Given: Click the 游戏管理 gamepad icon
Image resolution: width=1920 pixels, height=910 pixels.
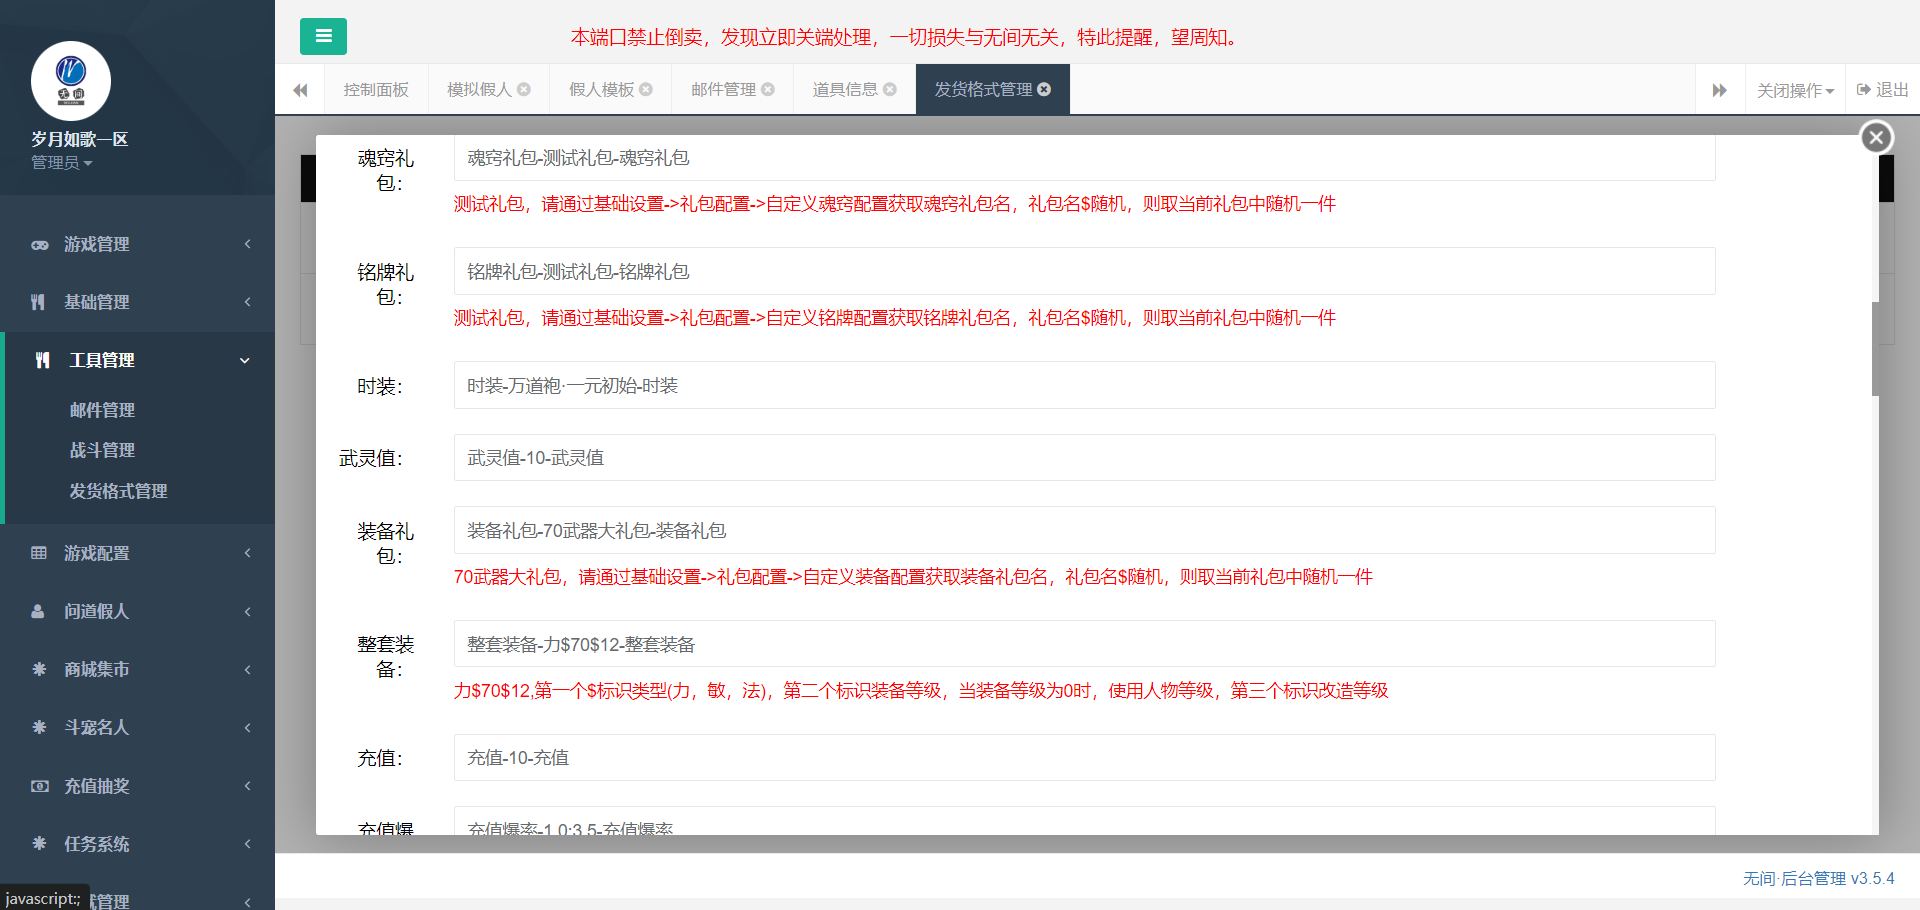Looking at the screenshot, I should tap(40, 244).
